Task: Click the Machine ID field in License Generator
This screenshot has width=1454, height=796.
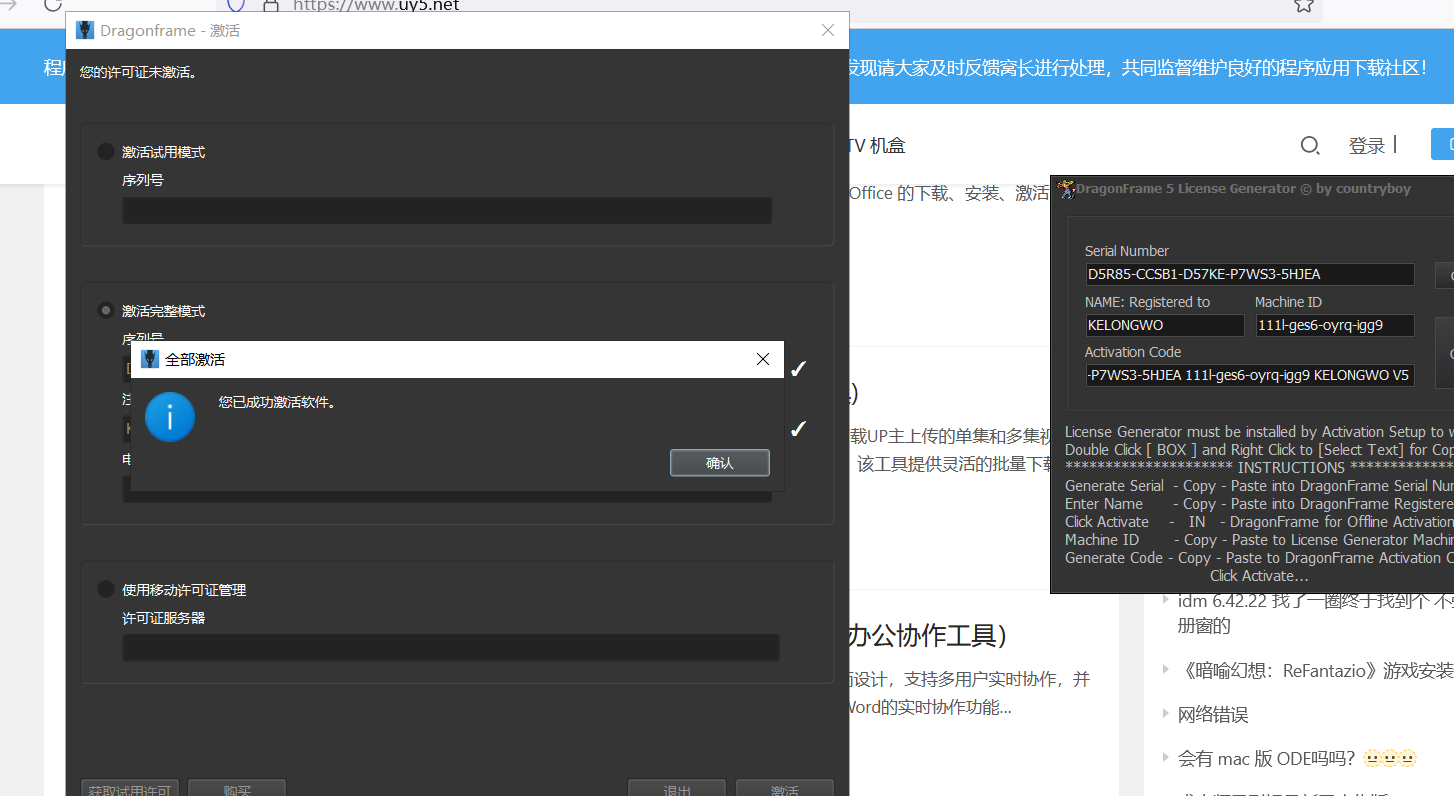Action: [x=1335, y=325]
